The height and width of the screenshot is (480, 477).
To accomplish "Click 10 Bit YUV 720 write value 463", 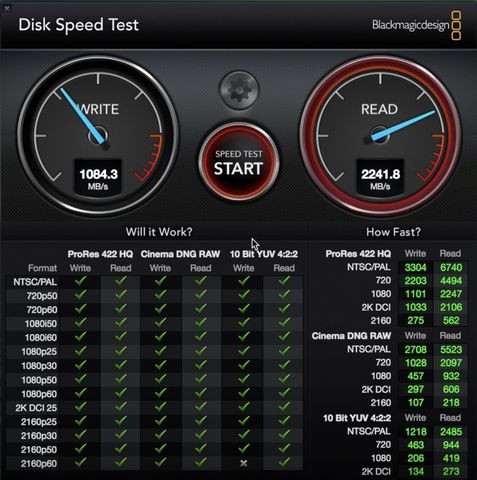I will pos(416,445).
